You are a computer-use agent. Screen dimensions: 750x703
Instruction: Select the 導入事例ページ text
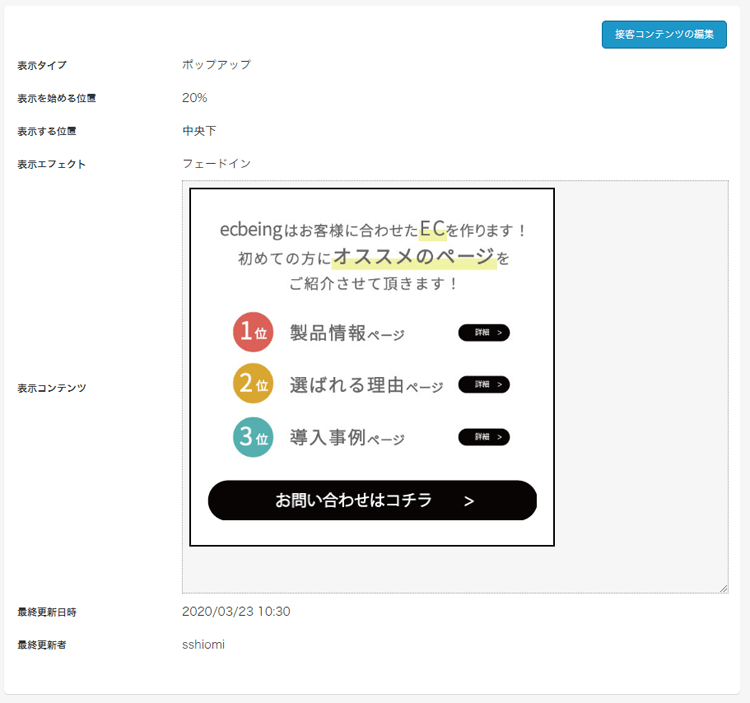[x=347, y=437]
